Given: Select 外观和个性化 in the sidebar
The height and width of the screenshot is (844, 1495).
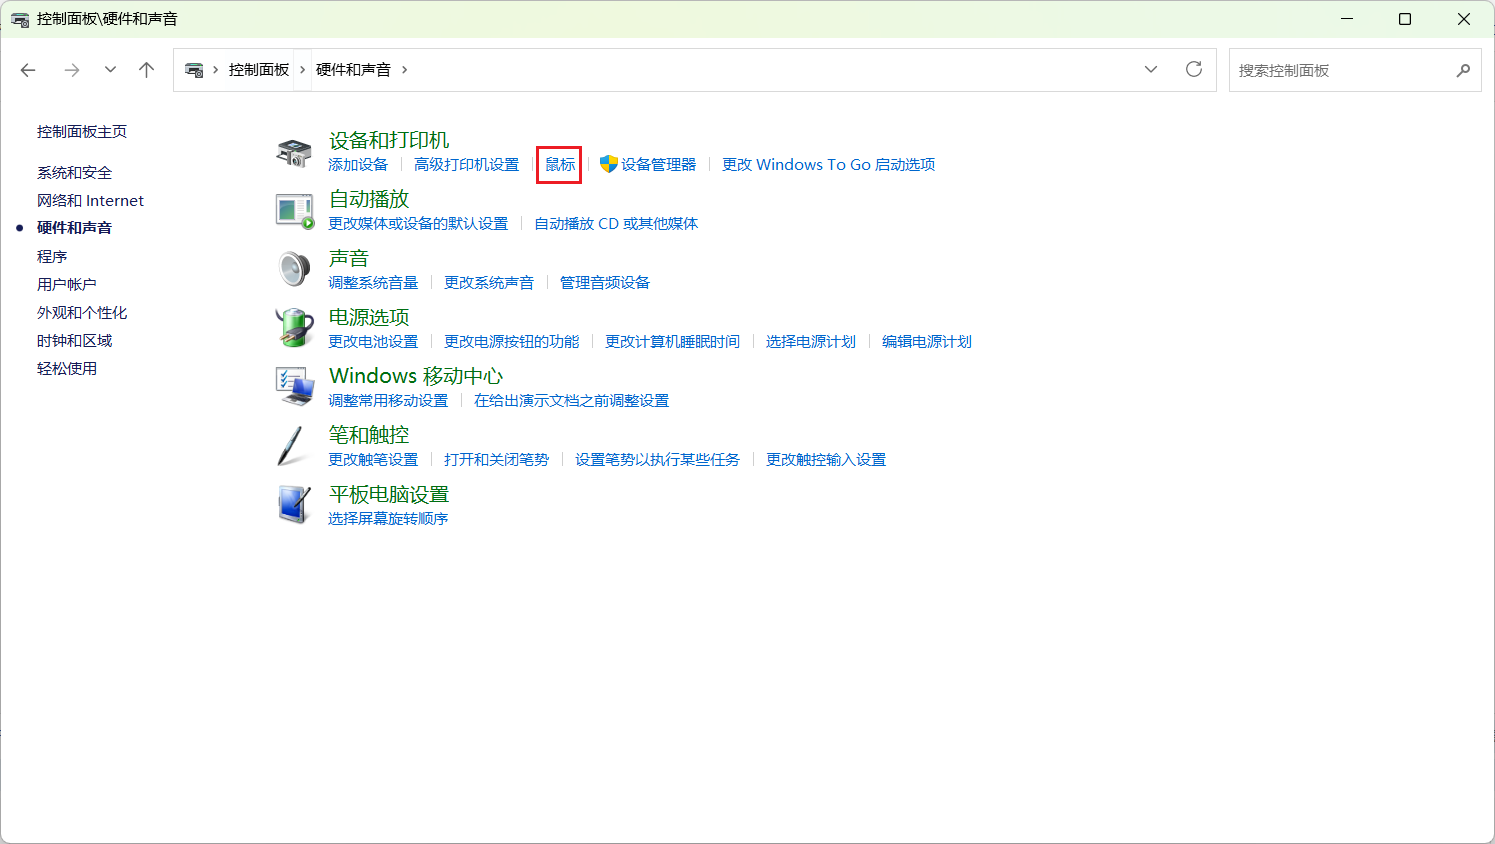Looking at the screenshot, I should (x=82, y=313).
